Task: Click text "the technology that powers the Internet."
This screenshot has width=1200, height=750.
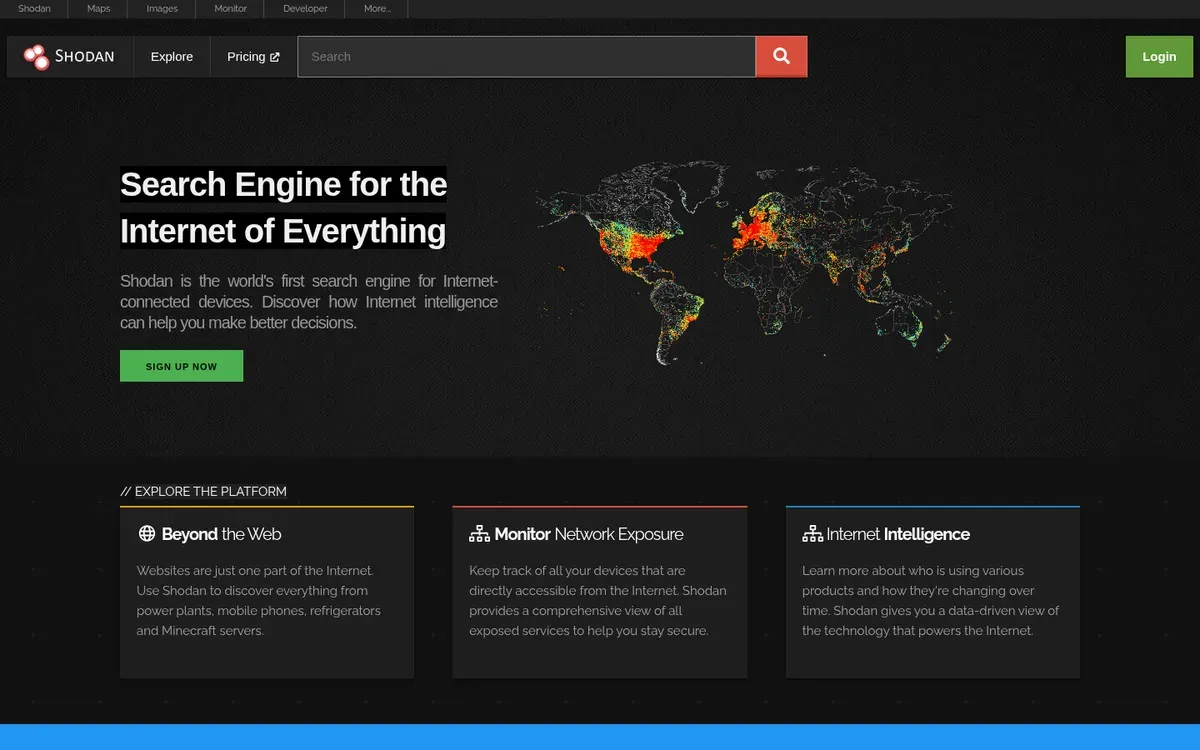Action: (917, 631)
